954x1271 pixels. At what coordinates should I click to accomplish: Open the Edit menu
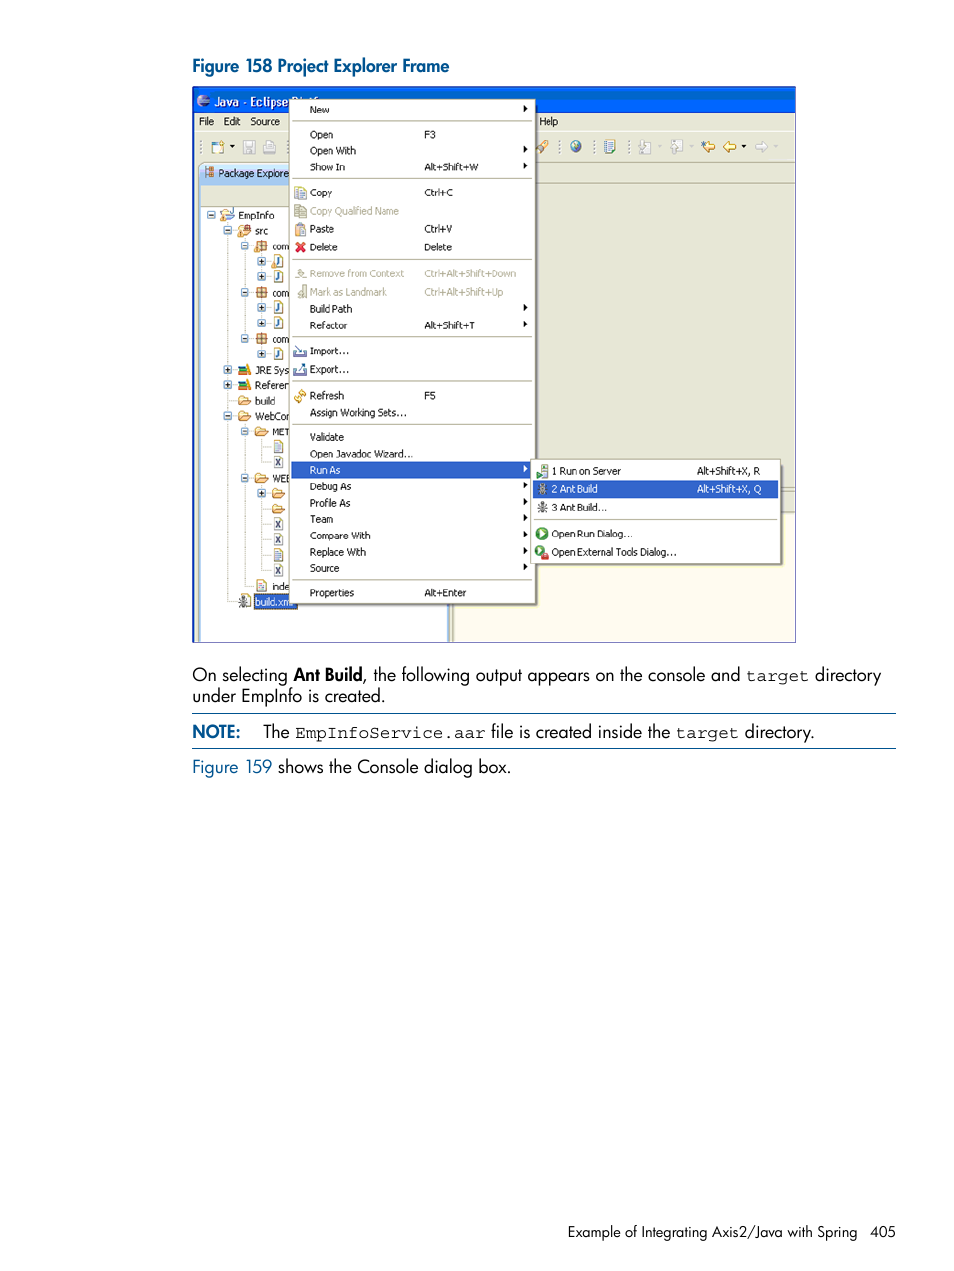(232, 122)
